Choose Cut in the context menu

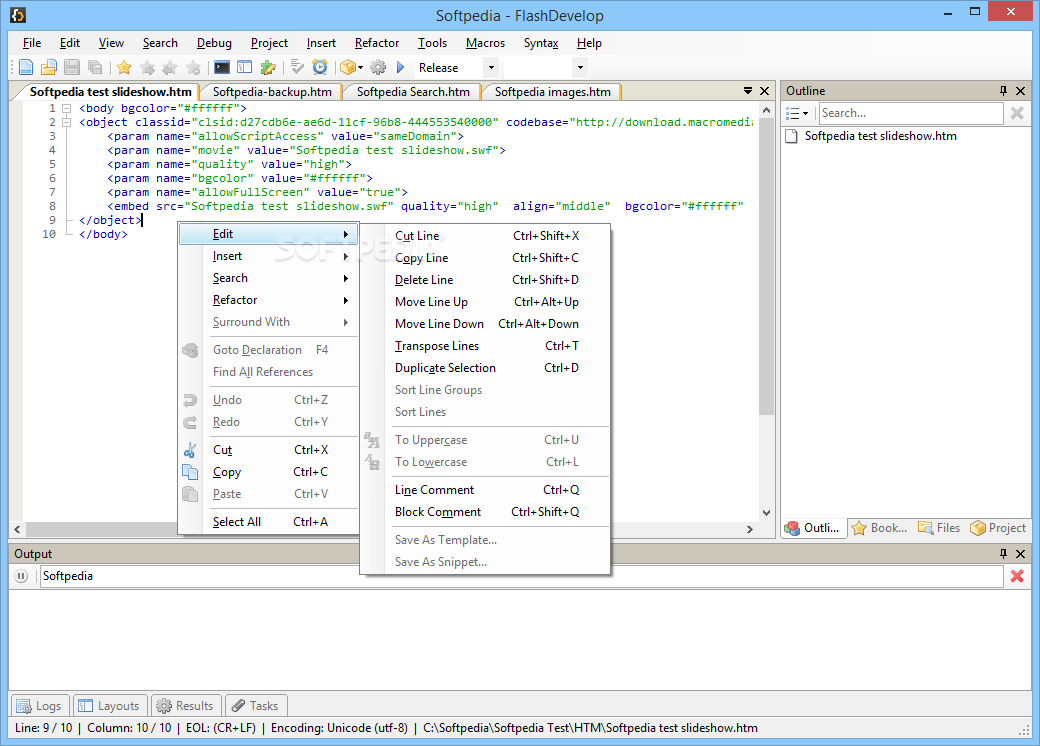click(x=269, y=450)
